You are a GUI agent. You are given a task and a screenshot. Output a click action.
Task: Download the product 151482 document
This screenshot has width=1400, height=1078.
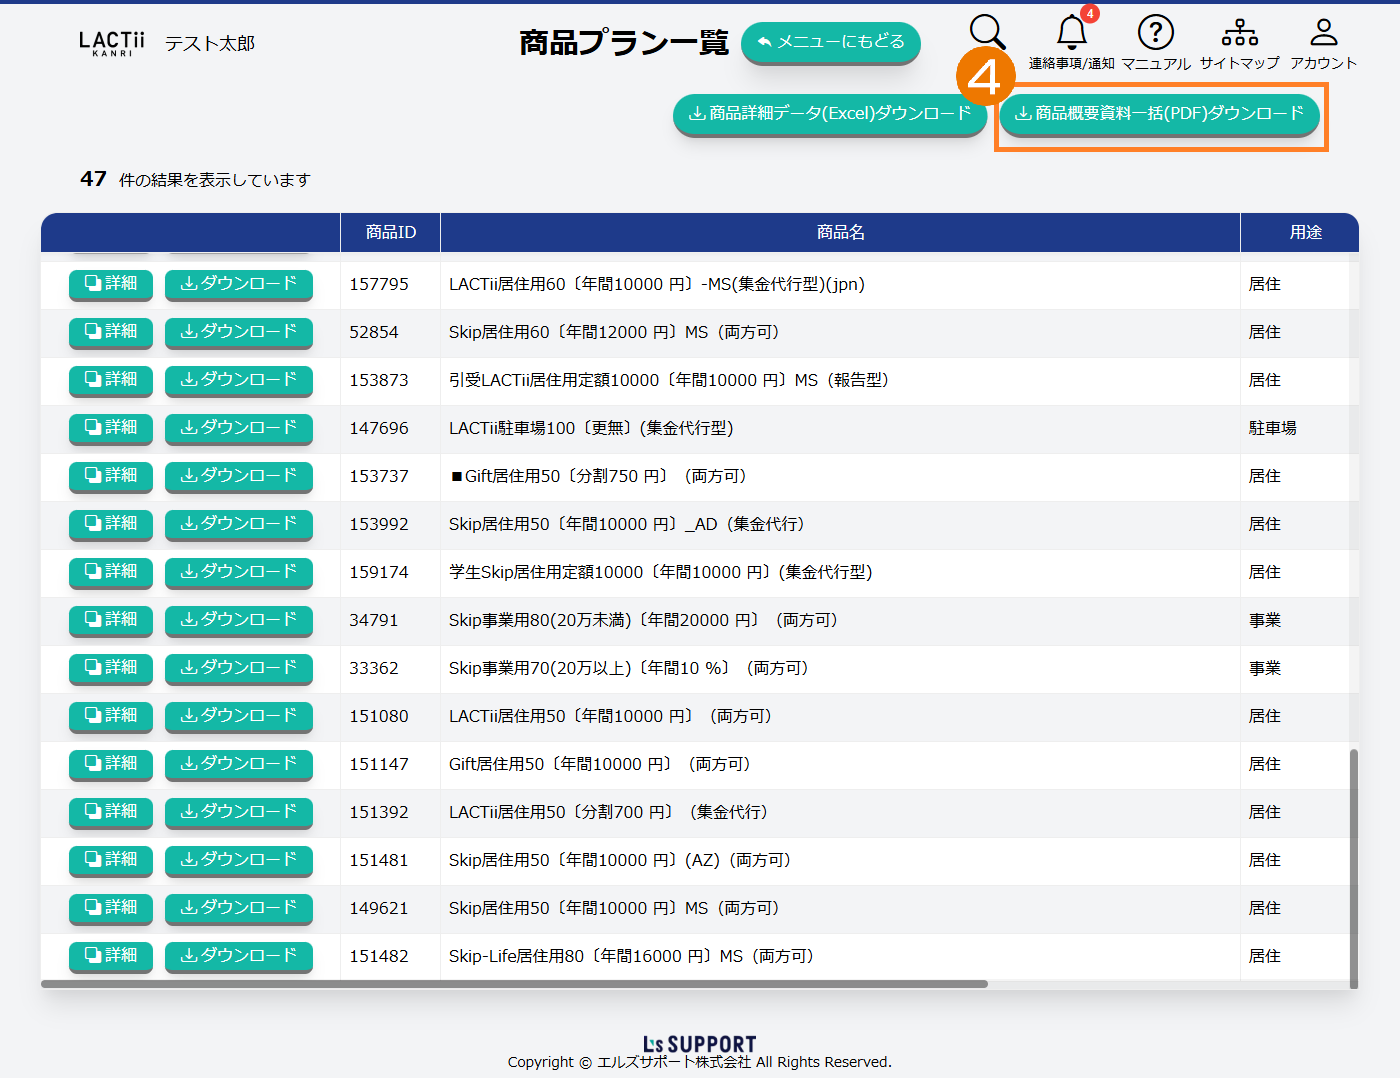238,956
